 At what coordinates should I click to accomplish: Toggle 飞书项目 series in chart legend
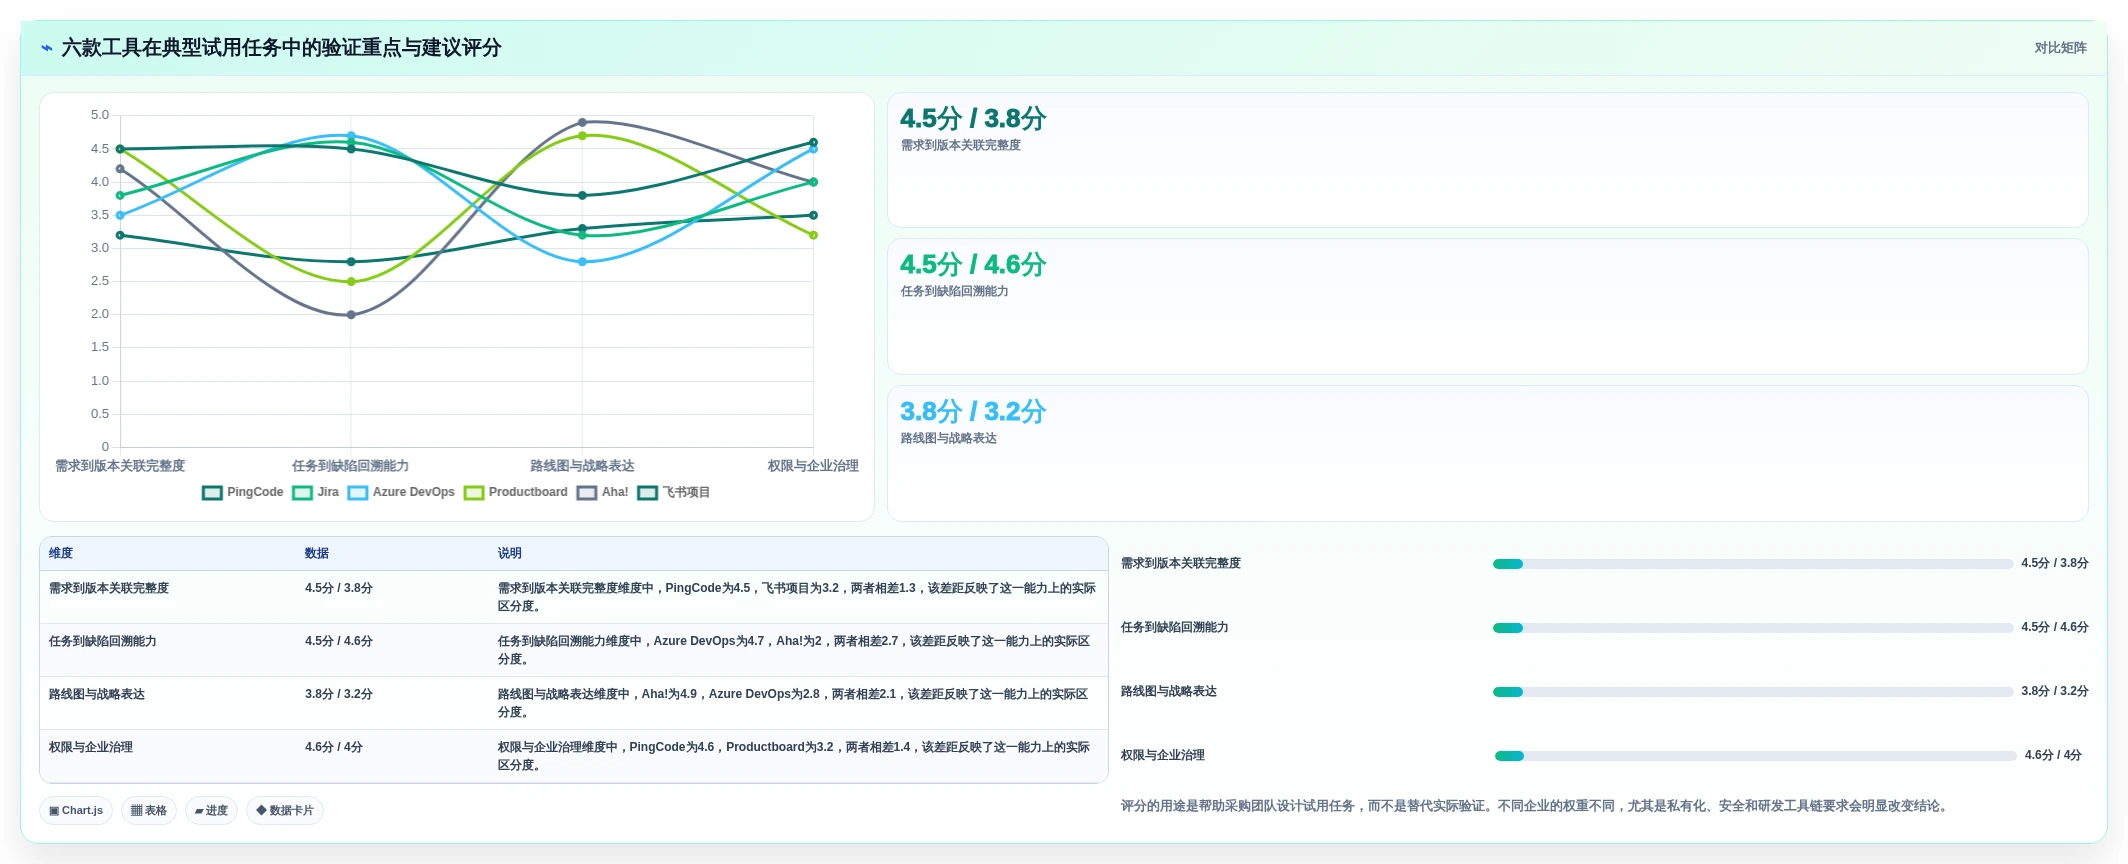(x=674, y=492)
